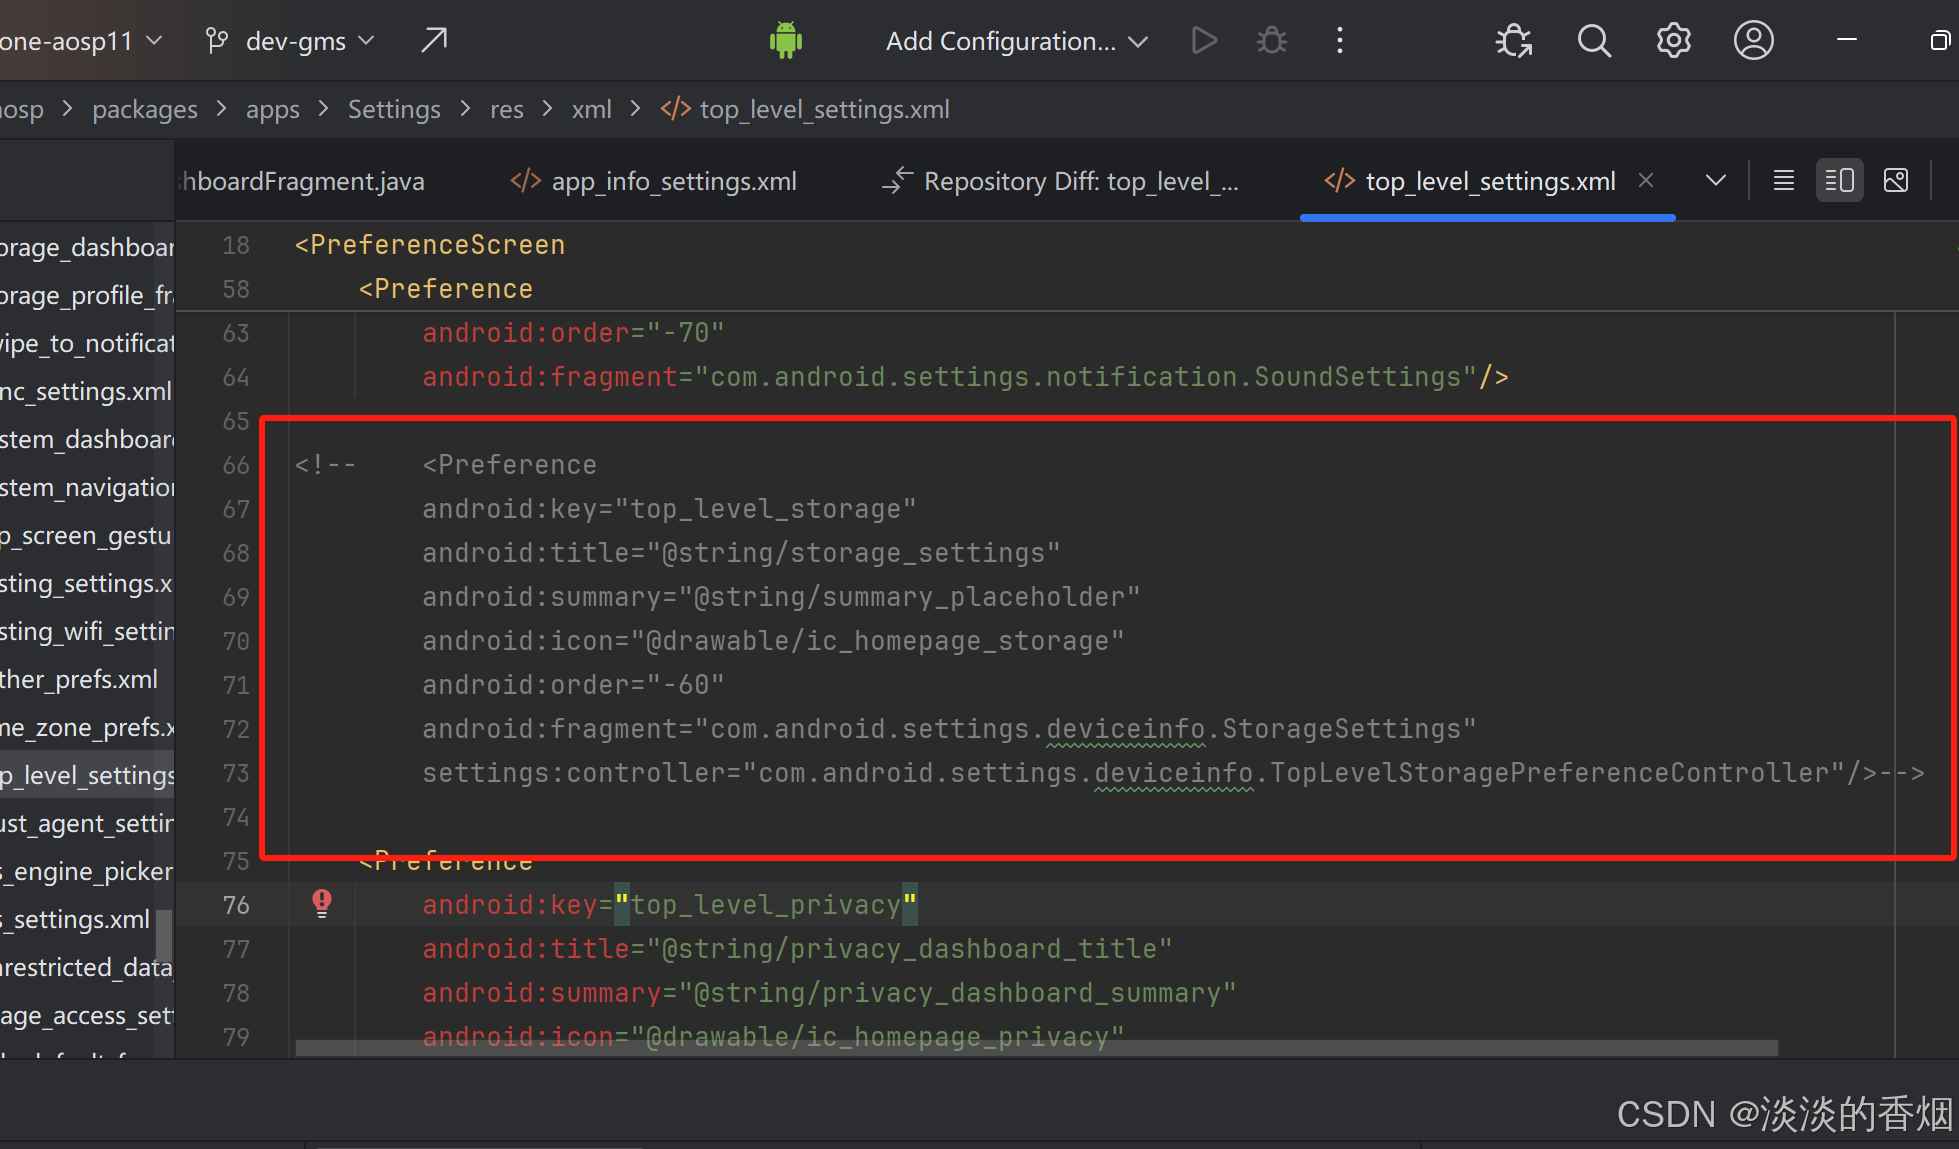
Task: Switch to design-only view mode
Action: point(1895,181)
